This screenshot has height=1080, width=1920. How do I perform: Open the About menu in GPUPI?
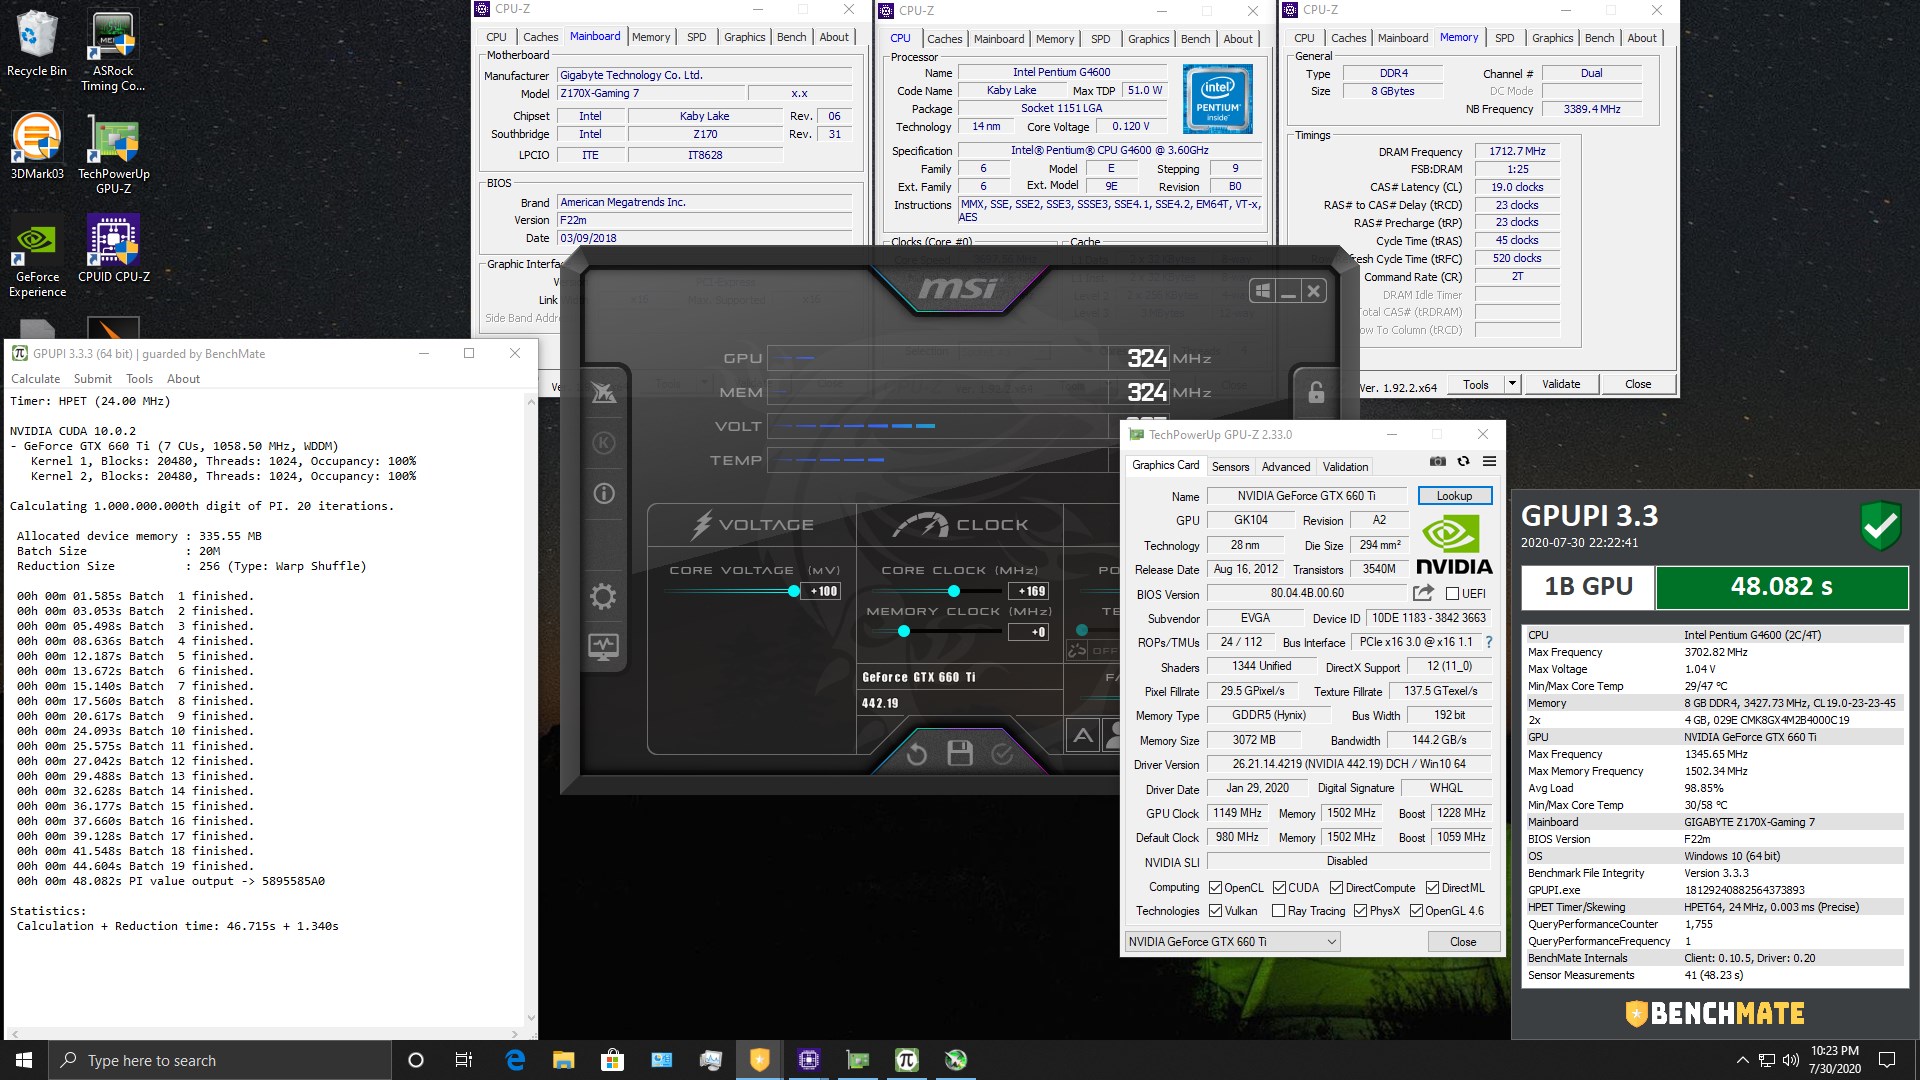(x=183, y=379)
